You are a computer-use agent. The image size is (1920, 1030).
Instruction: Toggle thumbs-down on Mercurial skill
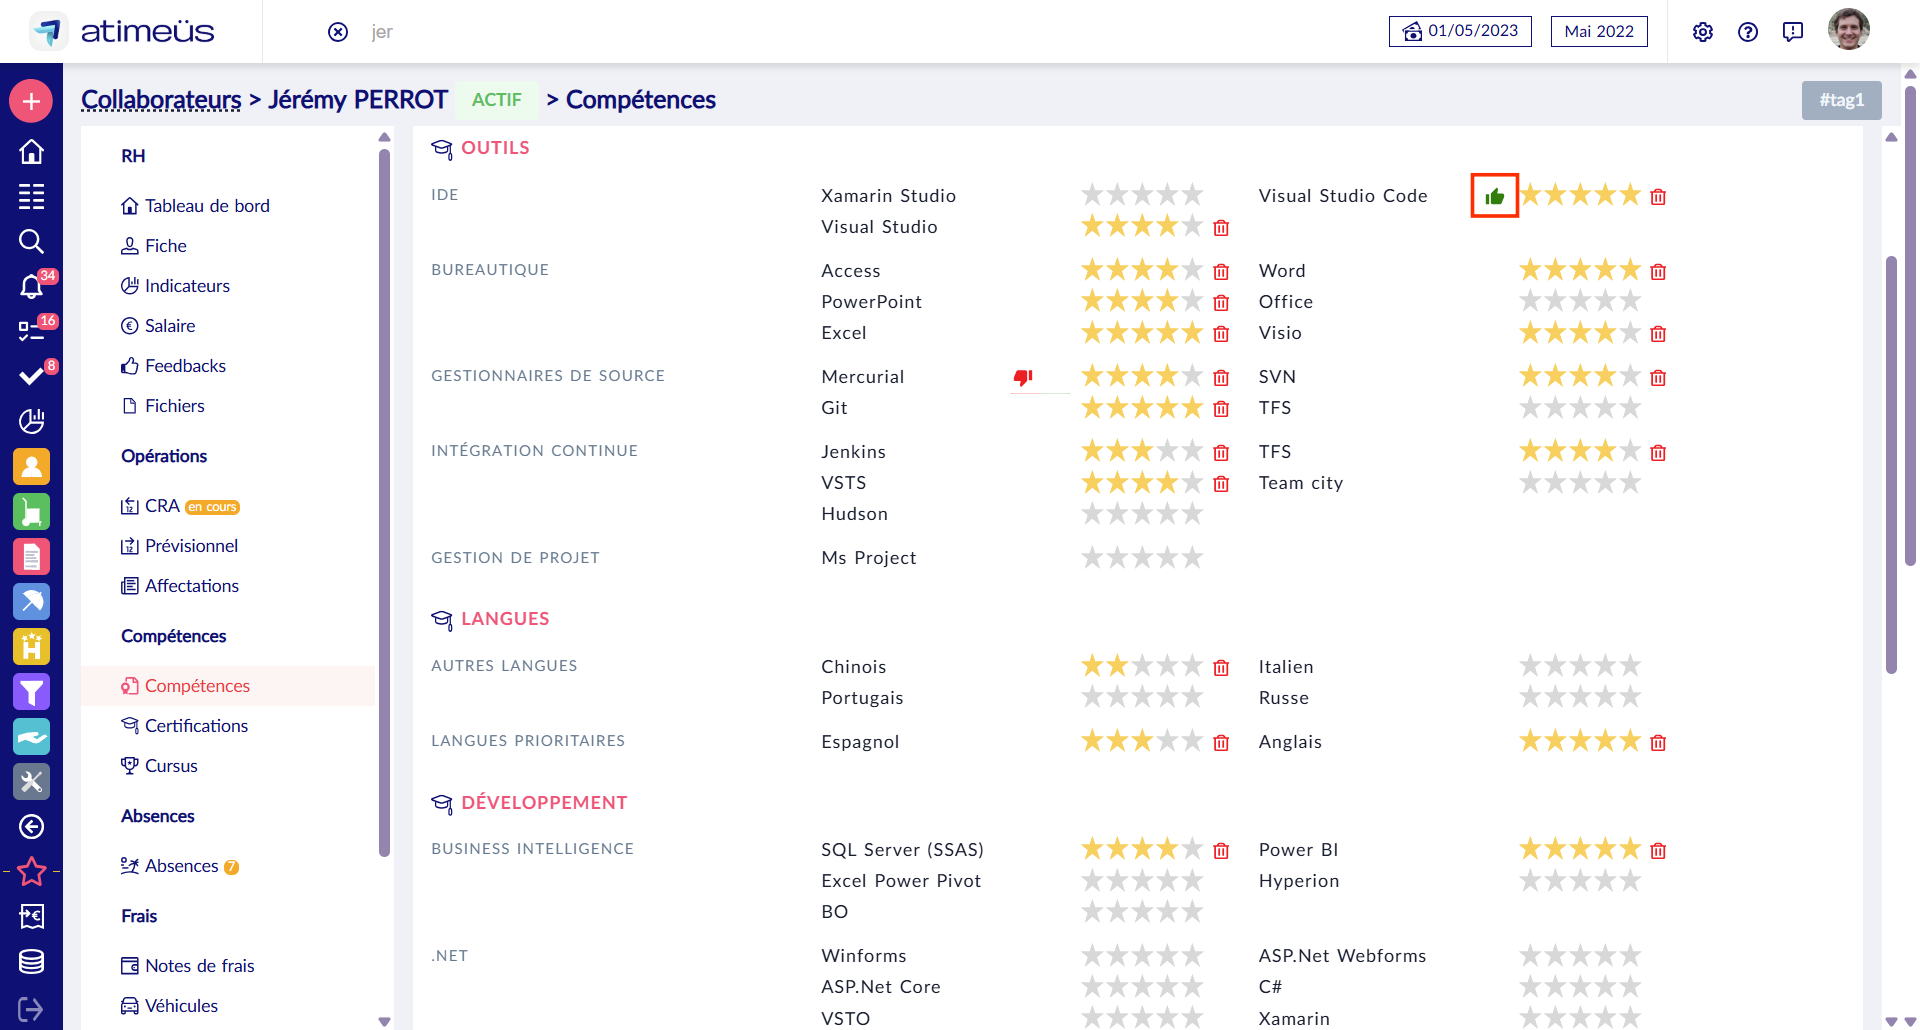1022,377
